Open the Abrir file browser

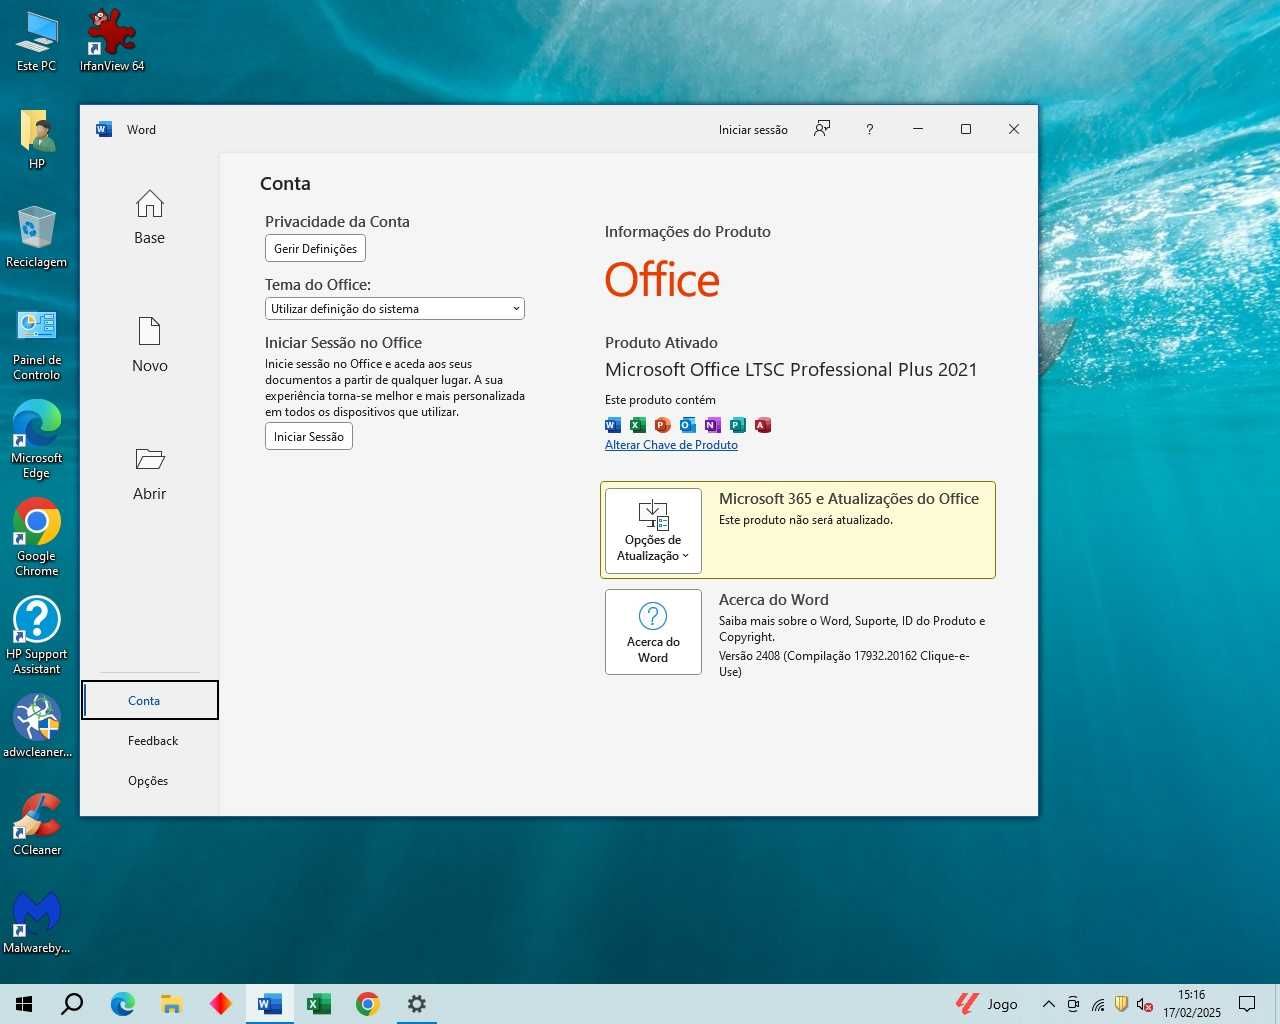coord(149,474)
